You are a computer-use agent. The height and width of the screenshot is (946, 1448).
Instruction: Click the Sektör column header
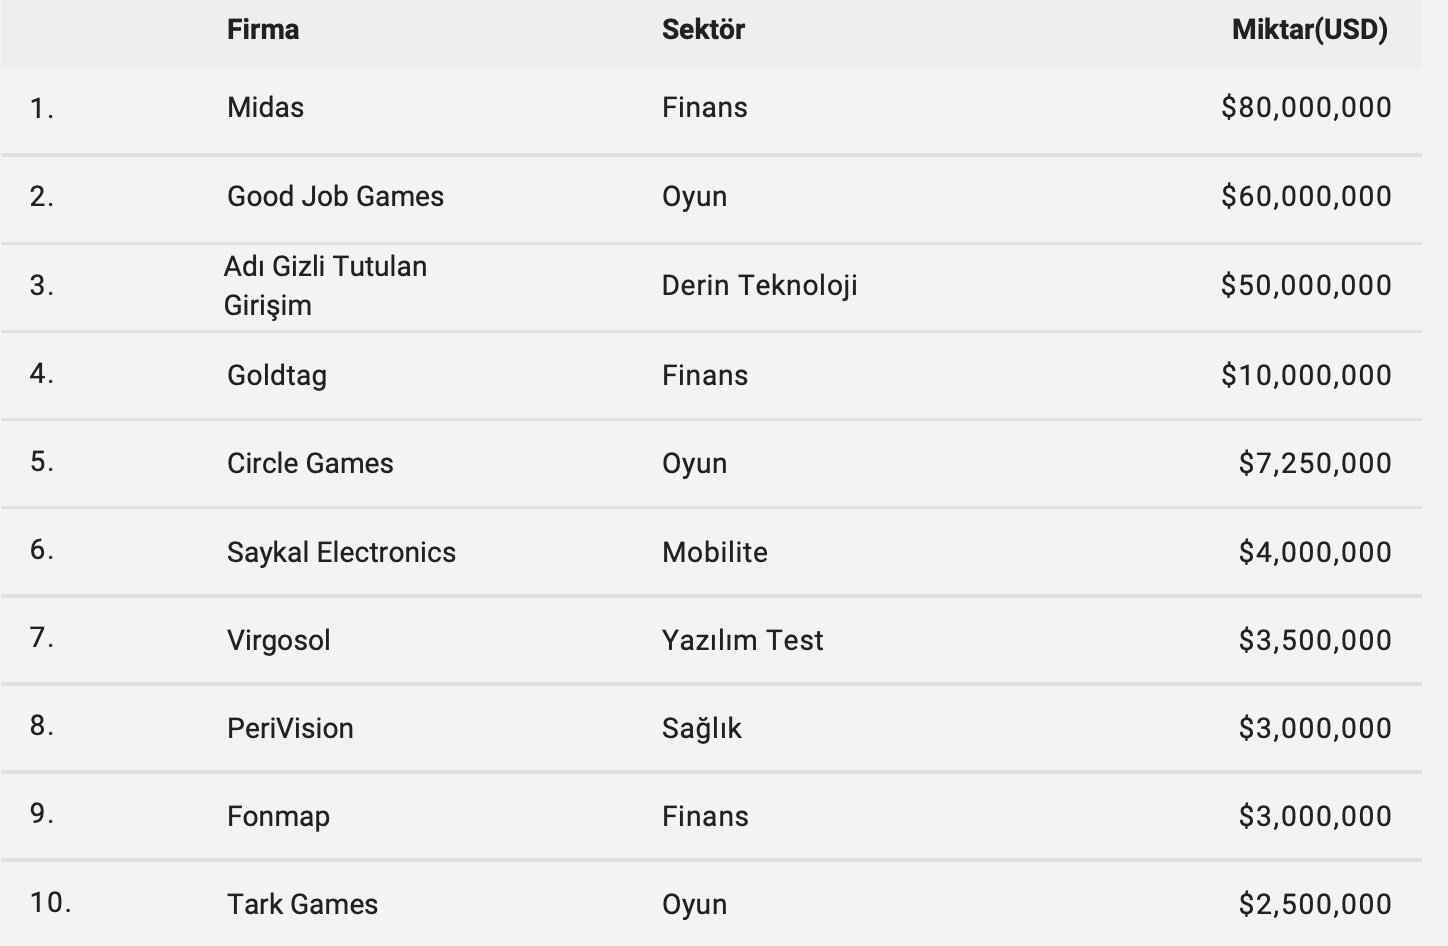(x=703, y=30)
